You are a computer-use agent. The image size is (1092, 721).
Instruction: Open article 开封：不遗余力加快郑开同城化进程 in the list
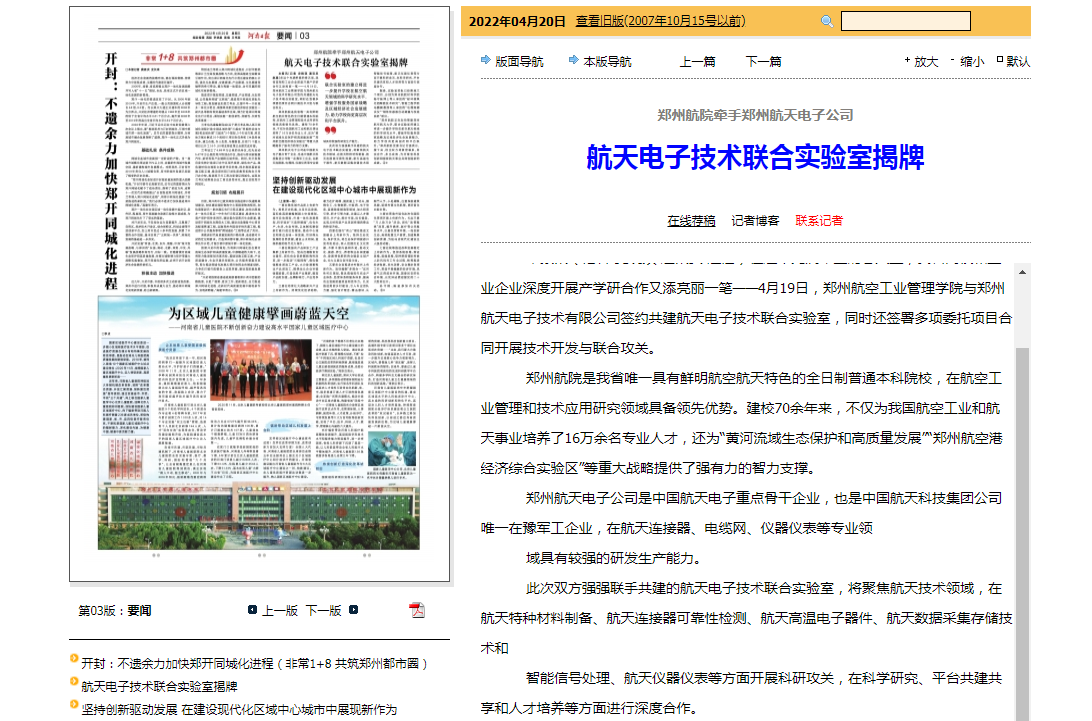(x=254, y=663)
